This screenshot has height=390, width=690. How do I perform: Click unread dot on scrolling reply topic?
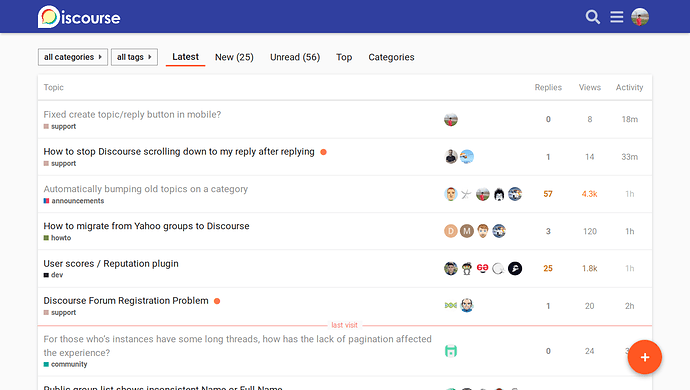point(323,152)
